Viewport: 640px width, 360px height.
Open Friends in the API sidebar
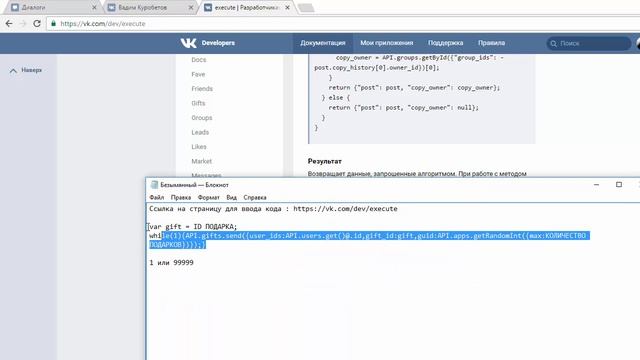pos(202,89)
